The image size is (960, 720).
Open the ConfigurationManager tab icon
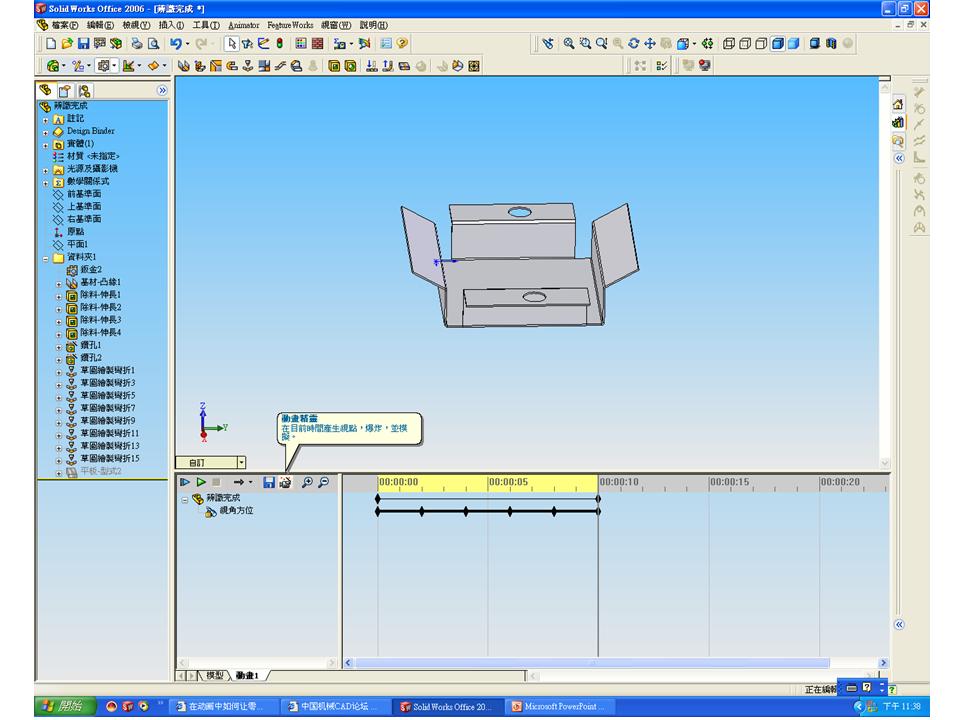pos(84,91)
